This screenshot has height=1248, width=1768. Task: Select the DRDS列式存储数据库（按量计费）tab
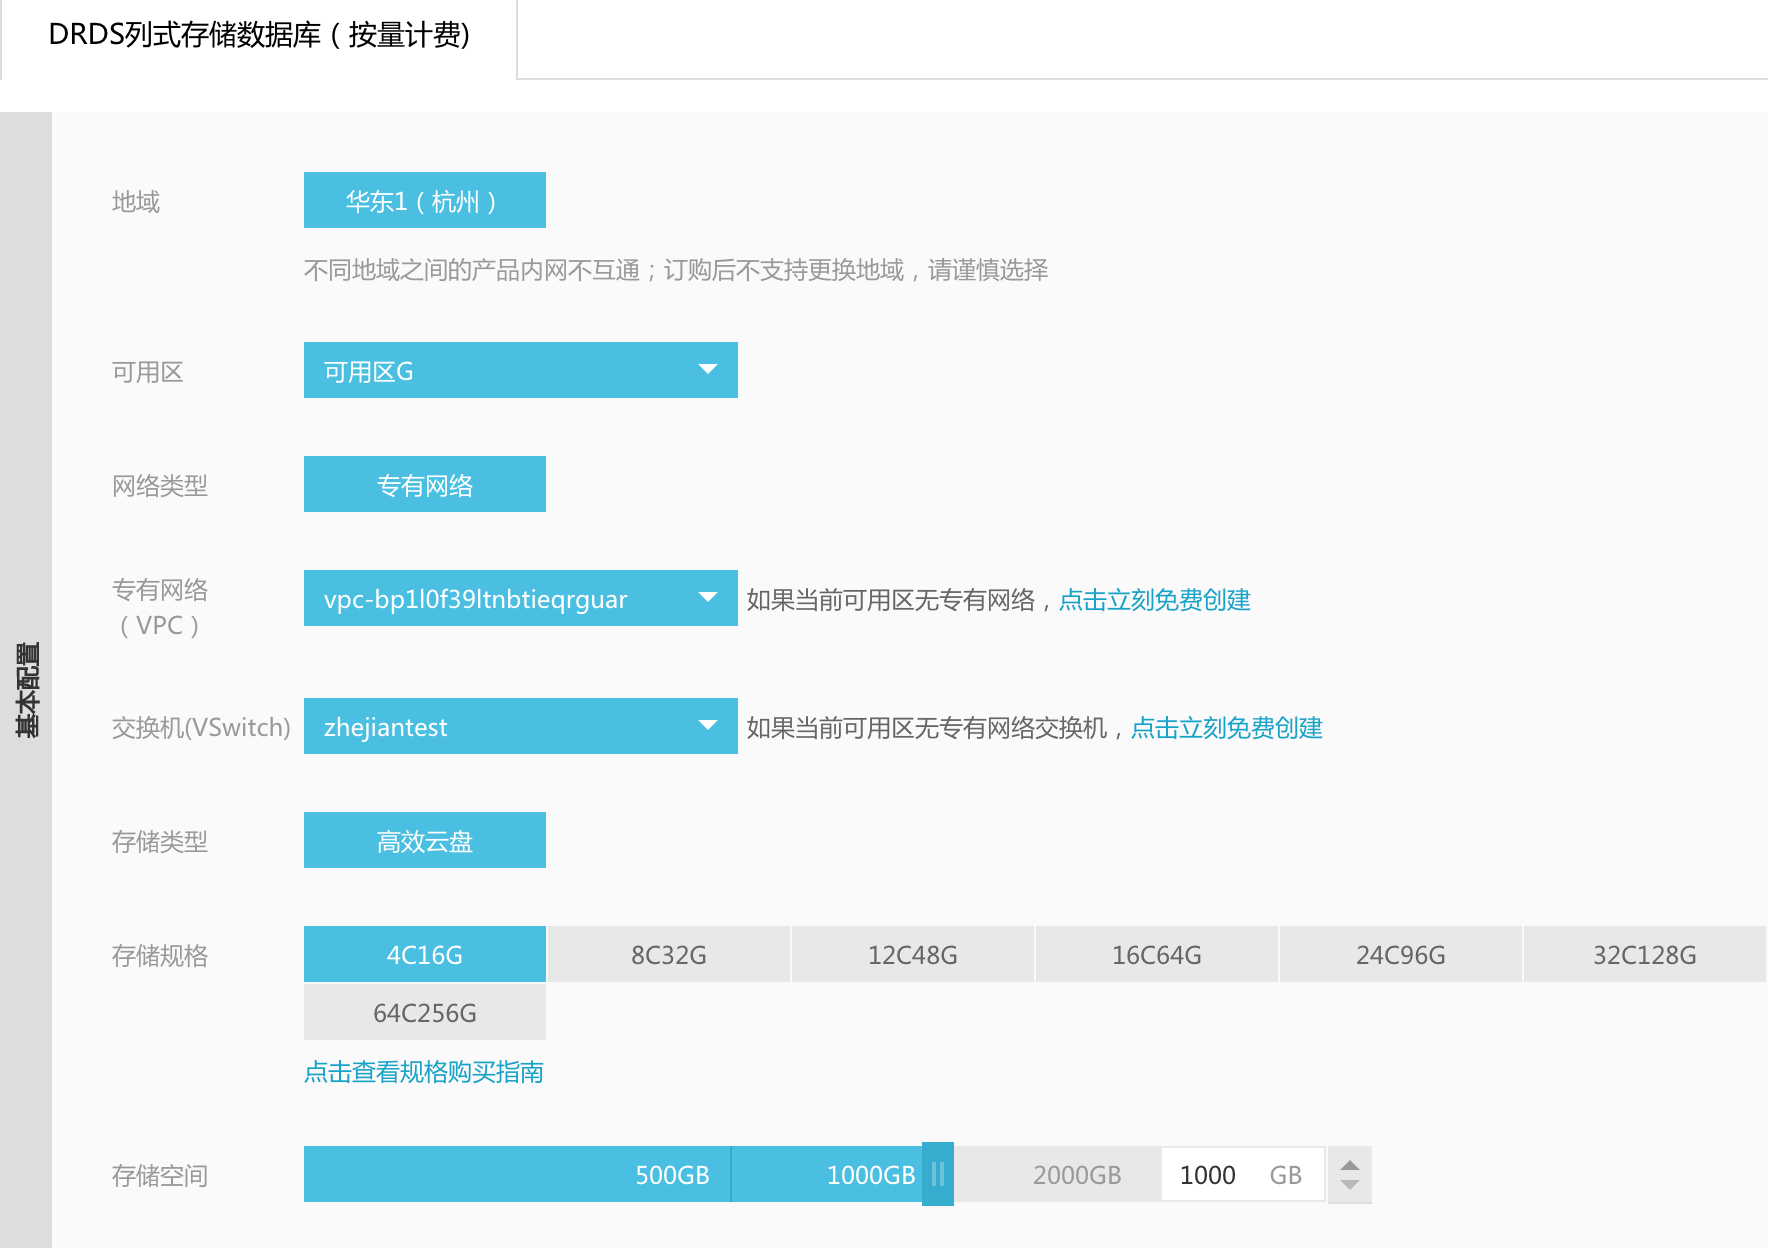coord(259,36)
